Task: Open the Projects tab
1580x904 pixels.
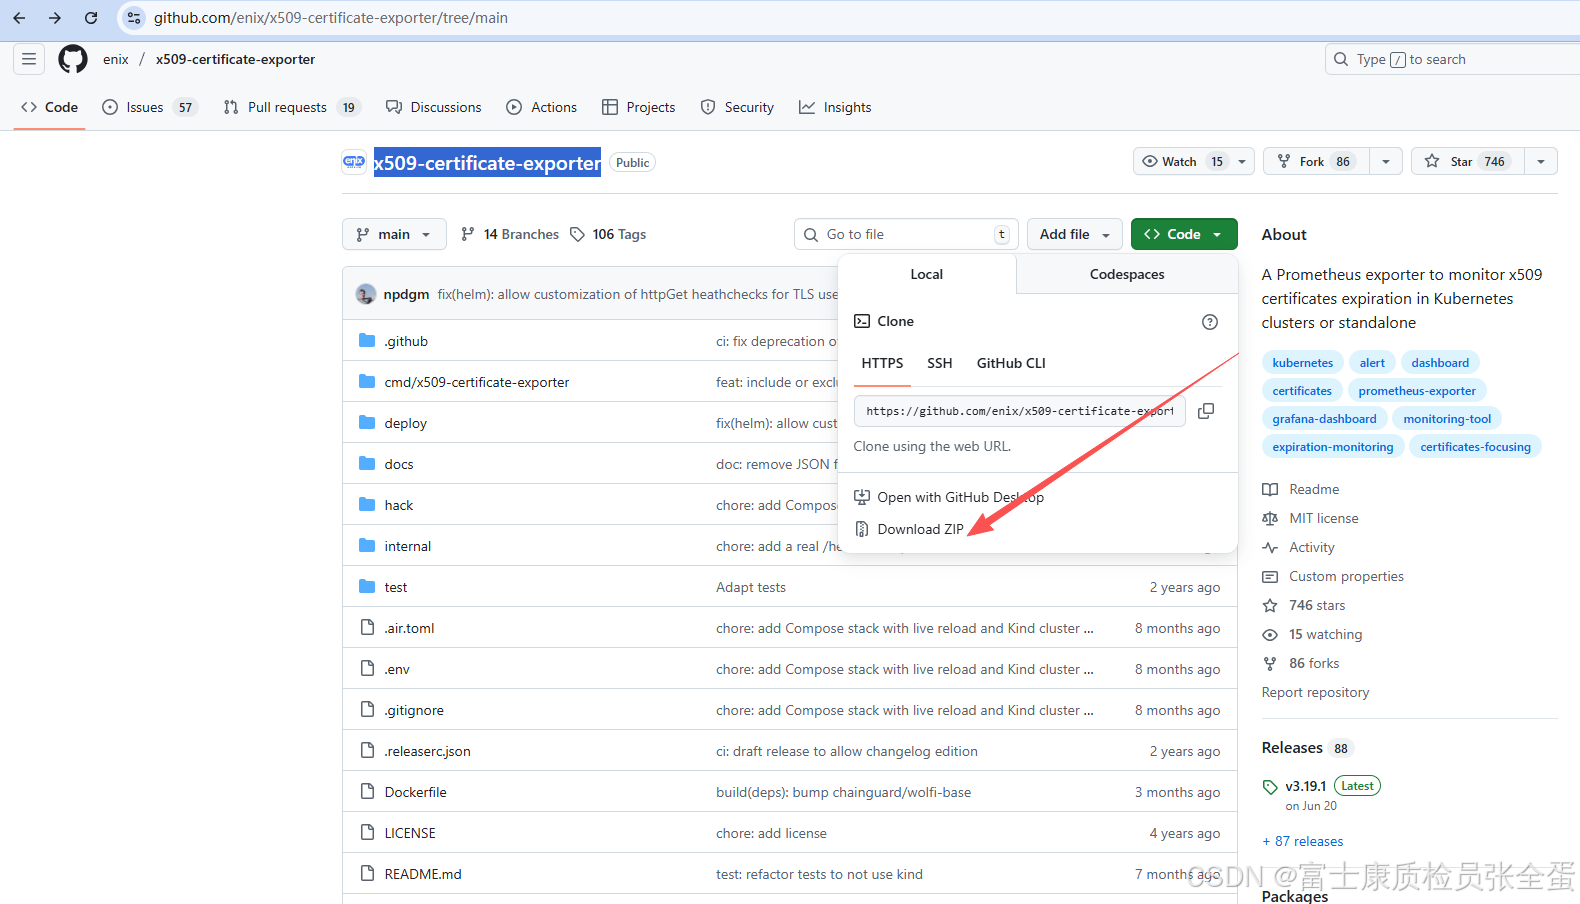Action: [x=639, y=107]
